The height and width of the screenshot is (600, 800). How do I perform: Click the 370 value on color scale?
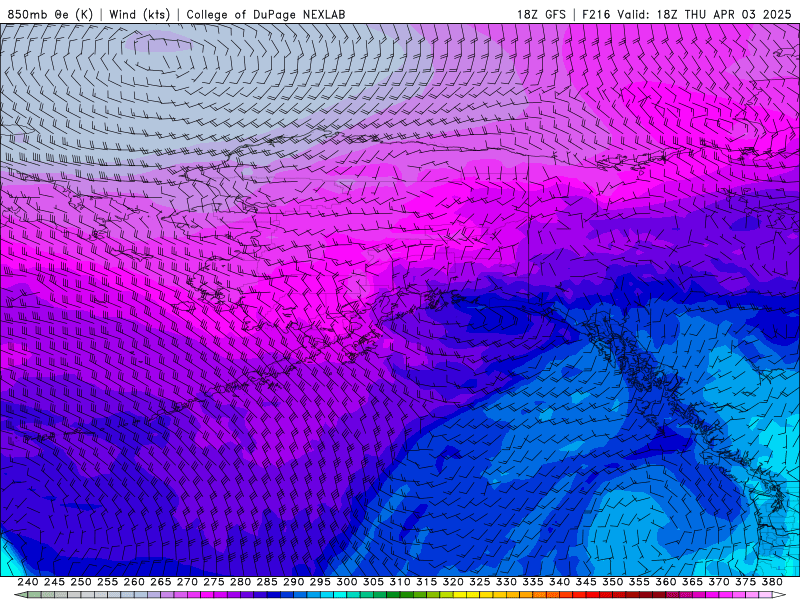(719, 582)
